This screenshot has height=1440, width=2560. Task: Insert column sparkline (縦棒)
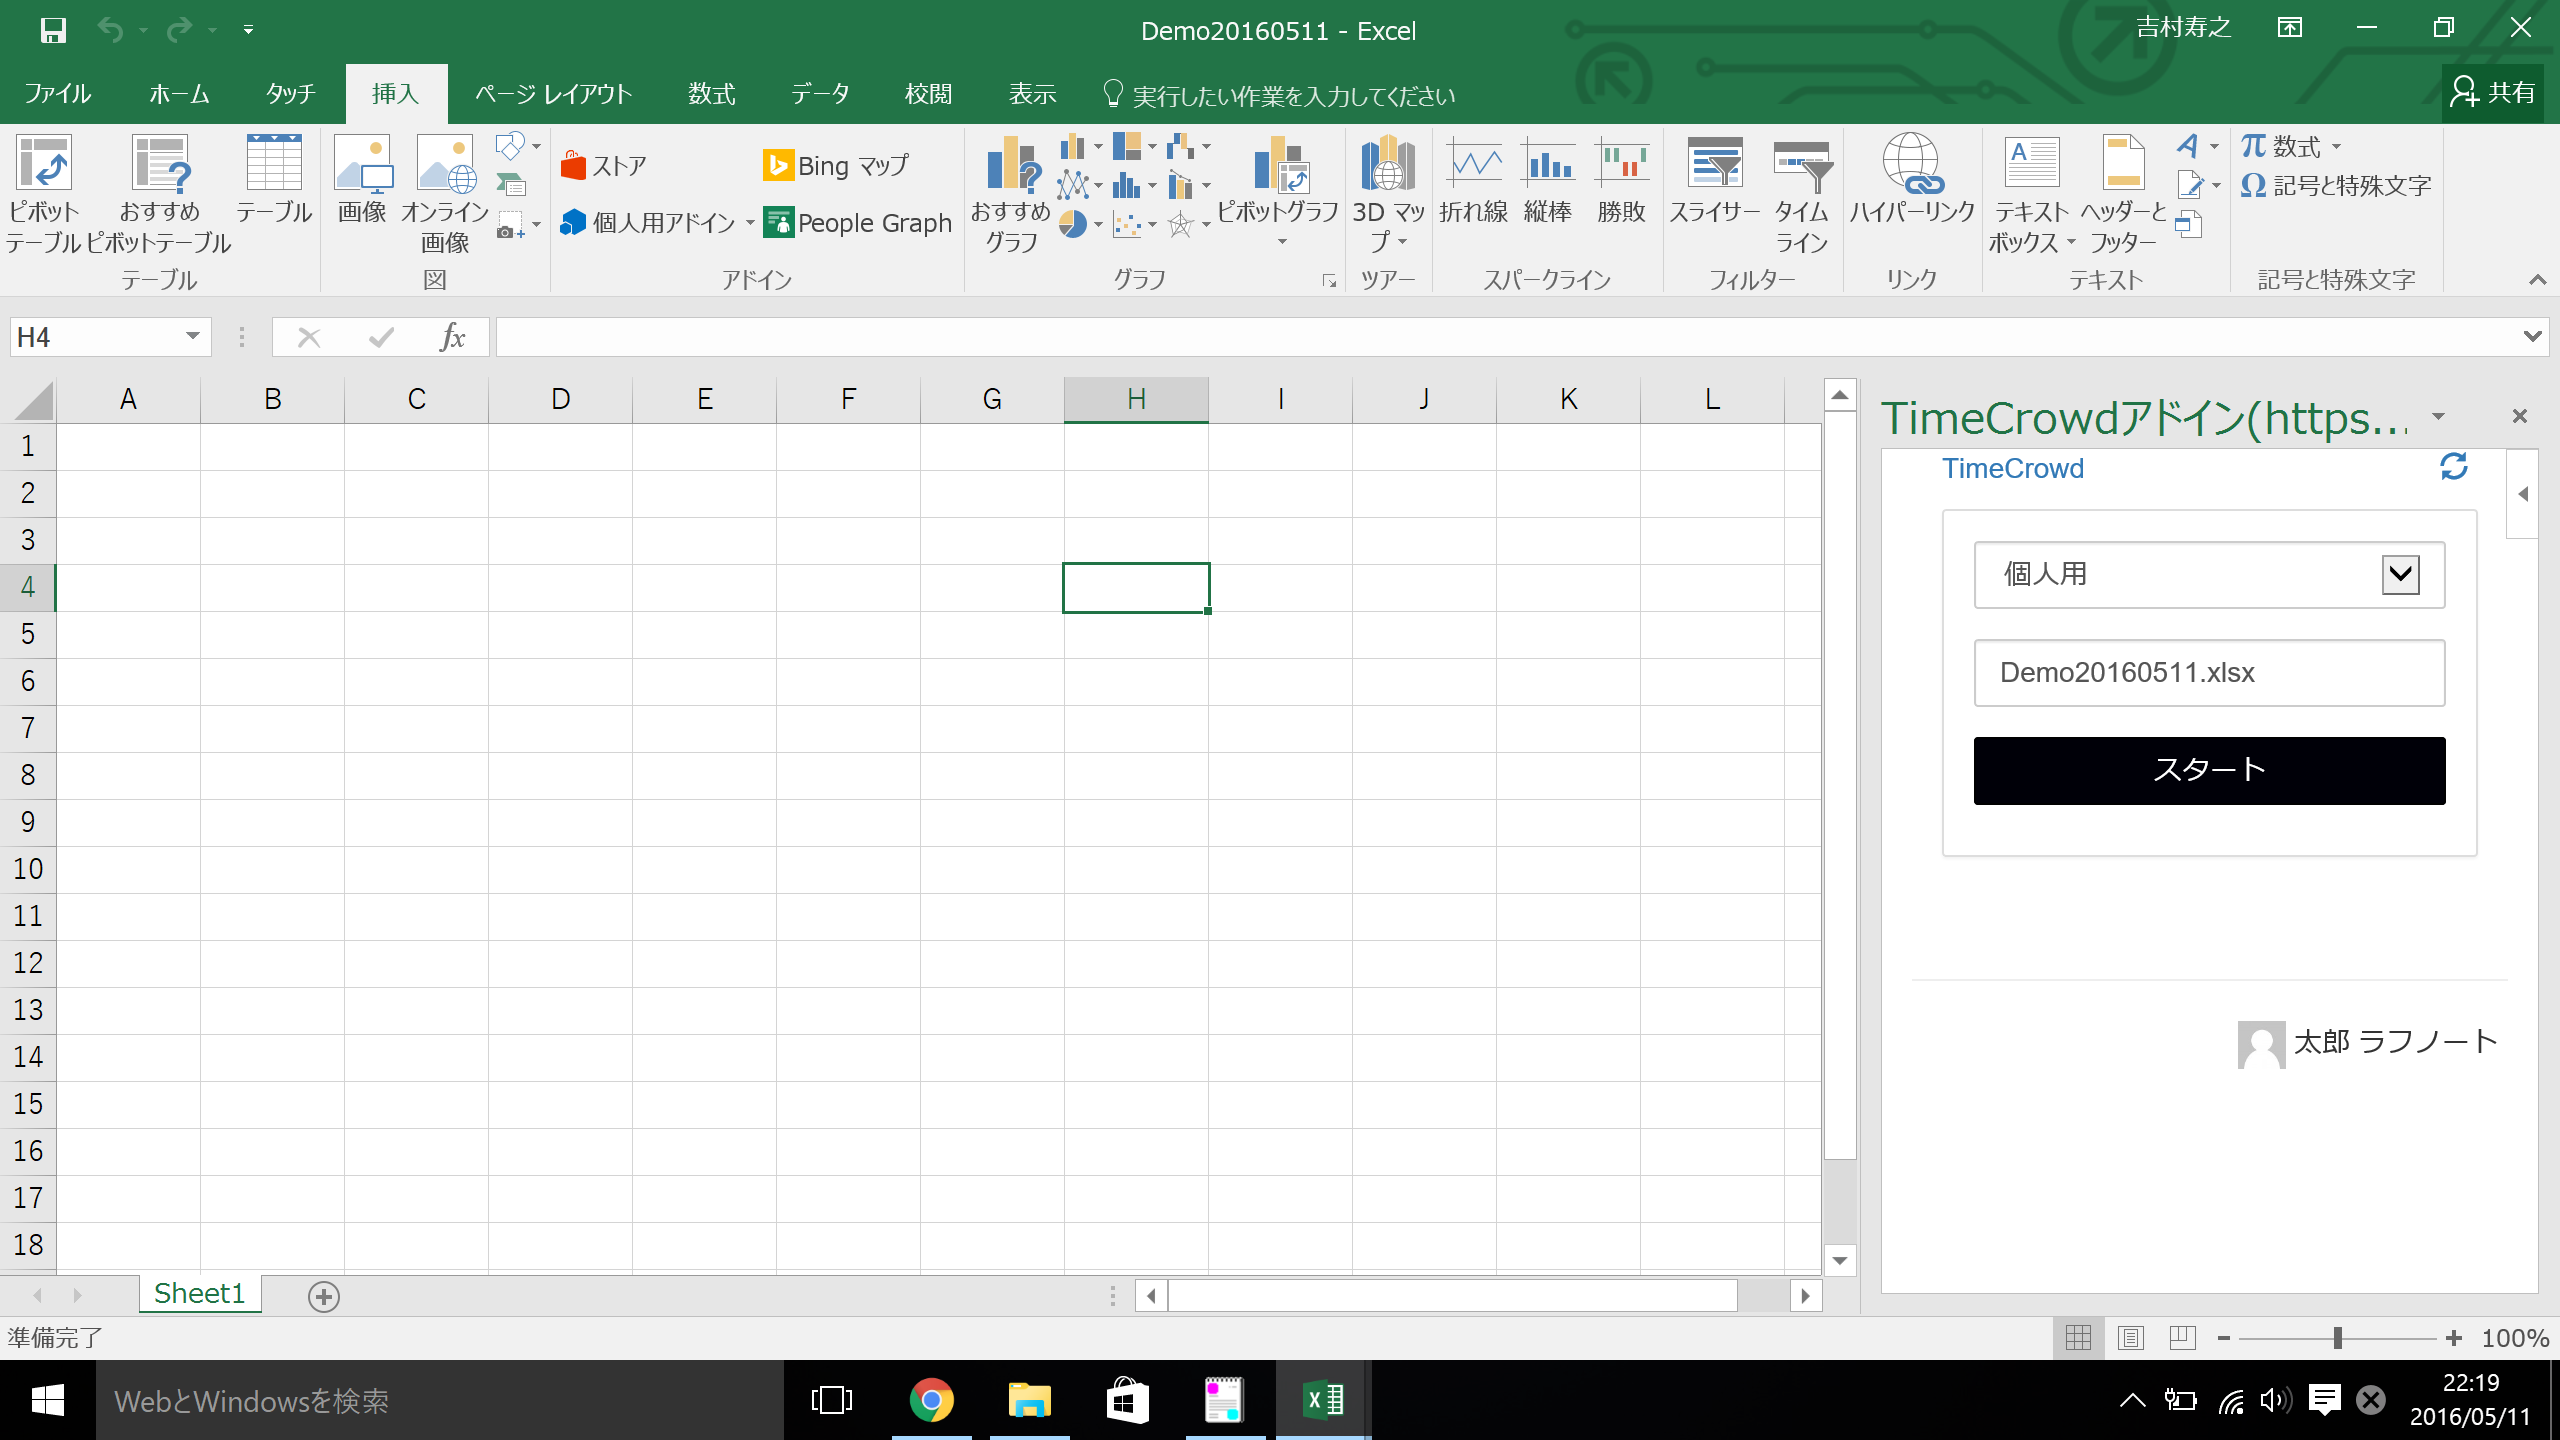1548,180
